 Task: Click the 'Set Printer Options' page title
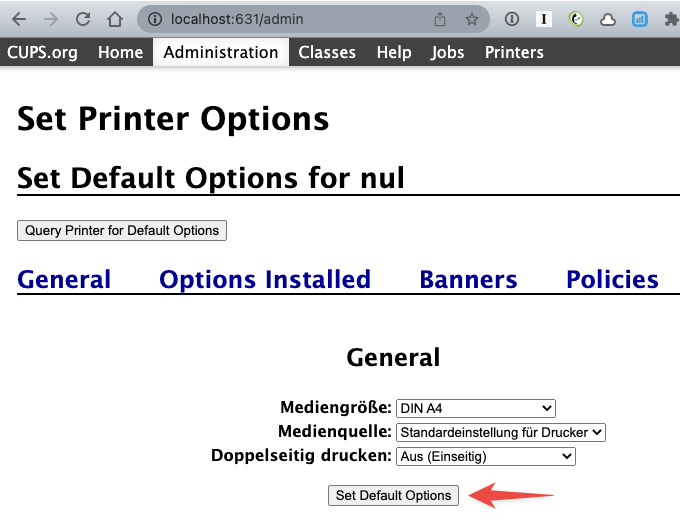point(173,119)
